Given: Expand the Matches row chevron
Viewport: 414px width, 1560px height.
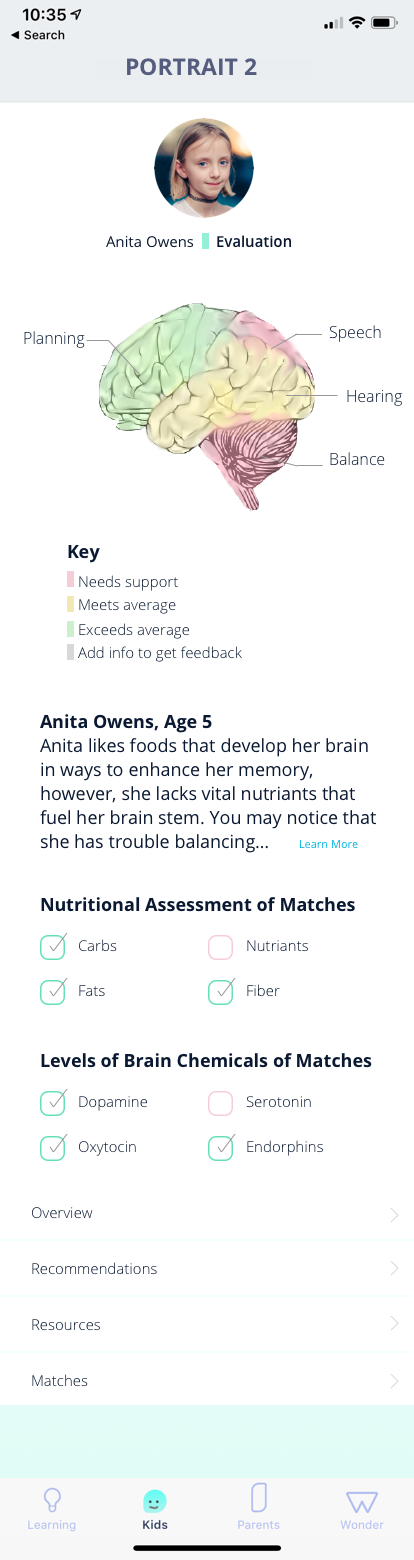Looking at the screenshot, I should (394, 1381).
